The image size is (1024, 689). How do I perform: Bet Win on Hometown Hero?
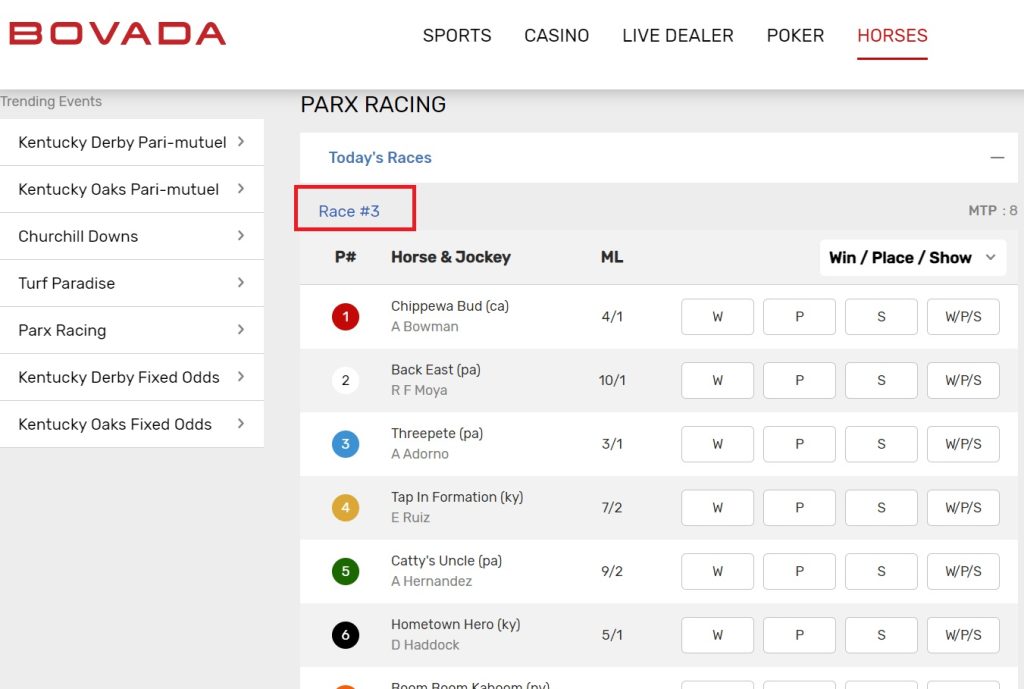pos(717,635)
